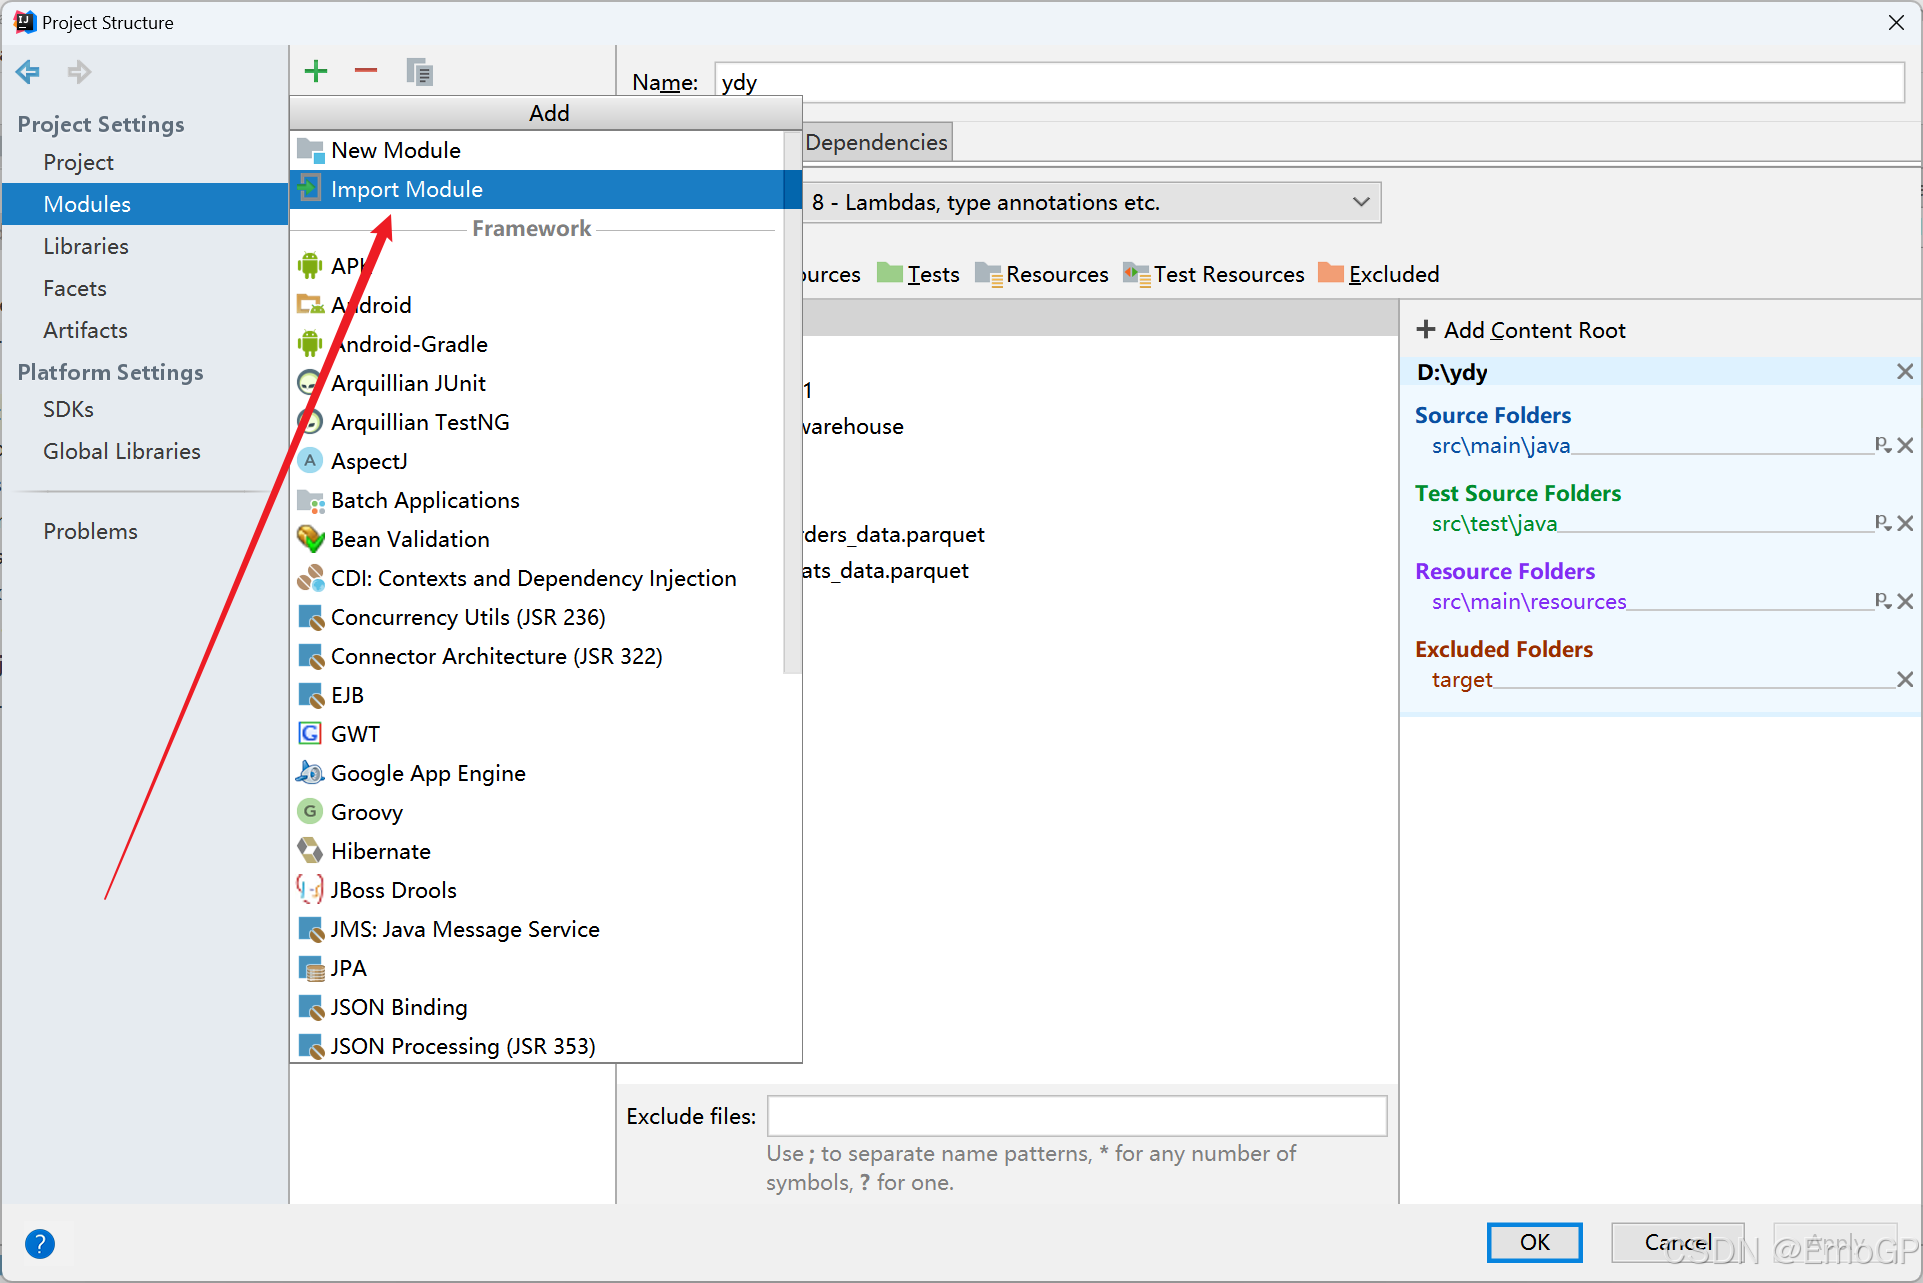
Task: Edit properties of the src\test\java folder
Action: (1882, 523)
